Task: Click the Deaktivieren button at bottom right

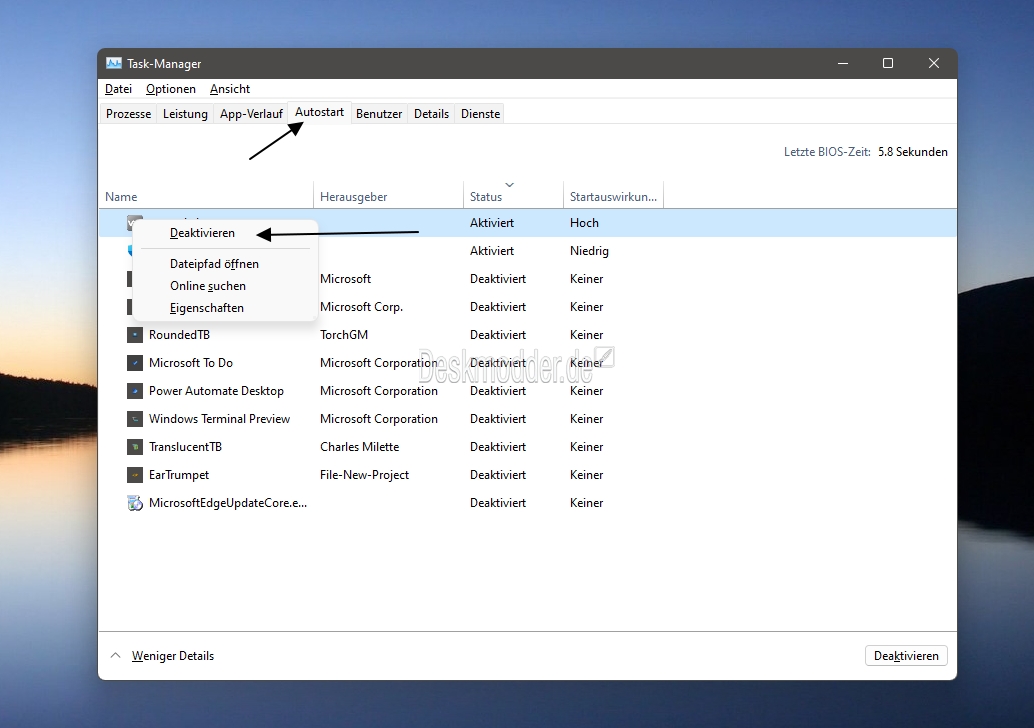Action: click(x=906, y=655)
